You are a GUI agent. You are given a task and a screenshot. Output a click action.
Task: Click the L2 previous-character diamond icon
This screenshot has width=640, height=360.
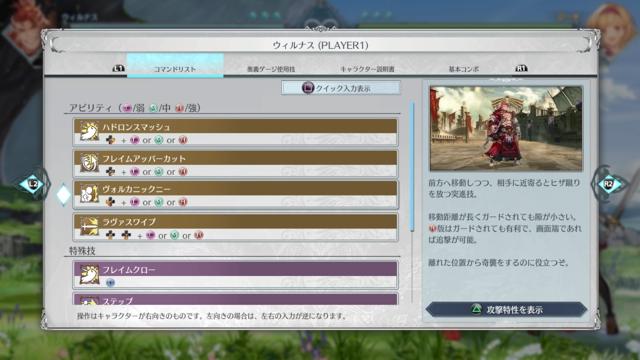tap(33, 184)
